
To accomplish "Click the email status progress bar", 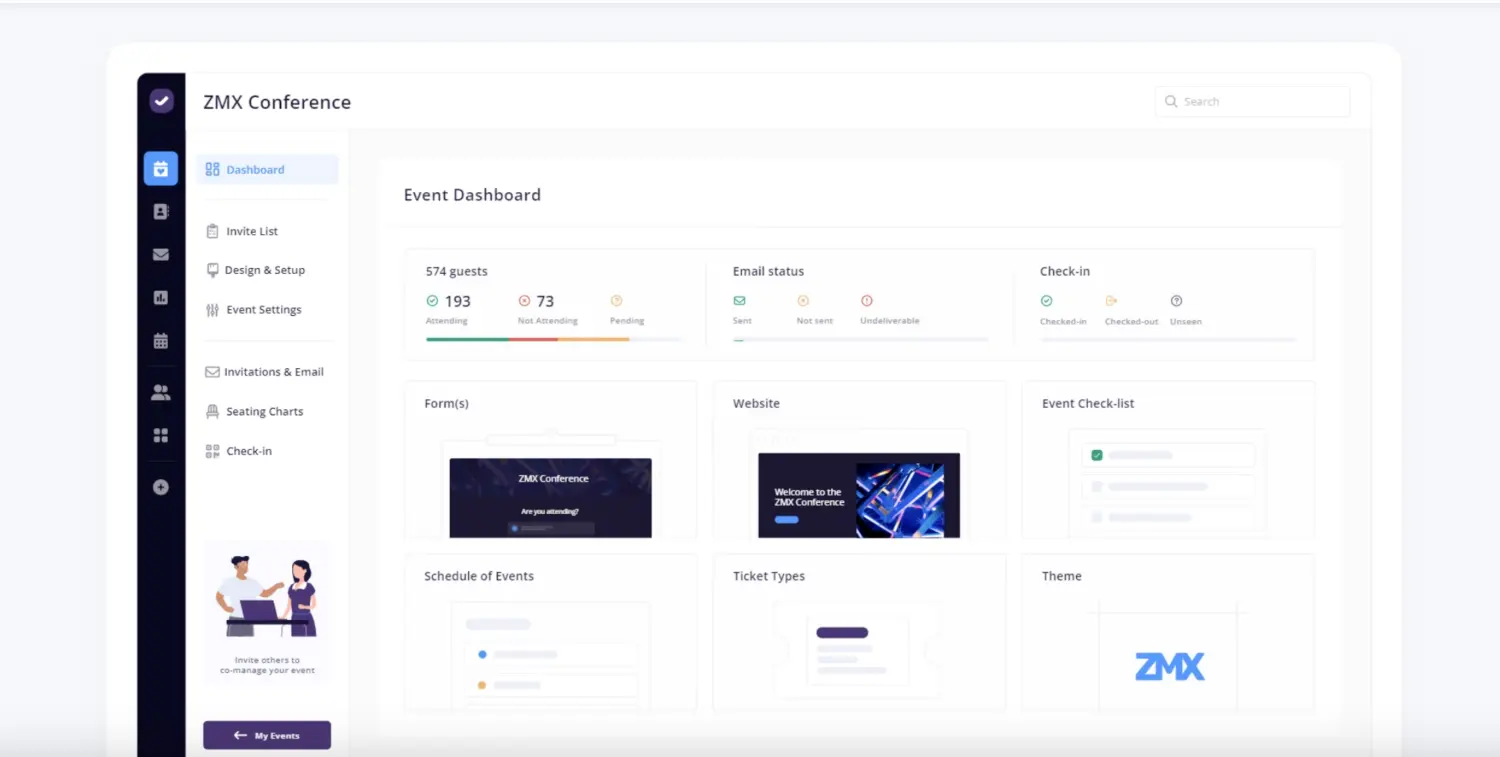I will (861, 339).
